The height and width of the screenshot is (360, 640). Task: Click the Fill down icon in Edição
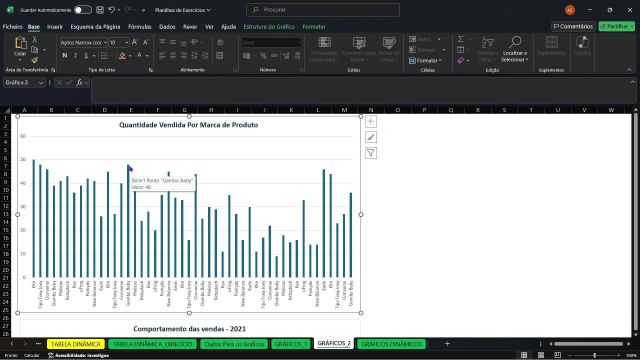tap(460, 50)
